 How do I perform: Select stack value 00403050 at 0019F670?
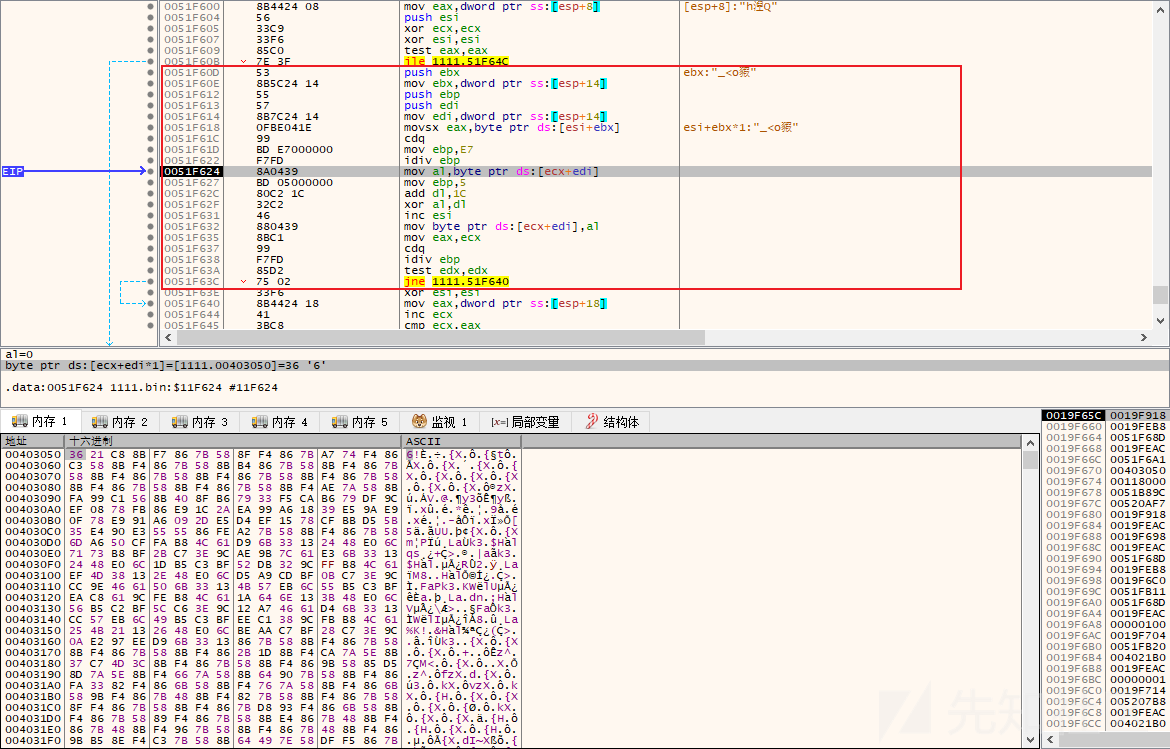[x=1138, y=470]
